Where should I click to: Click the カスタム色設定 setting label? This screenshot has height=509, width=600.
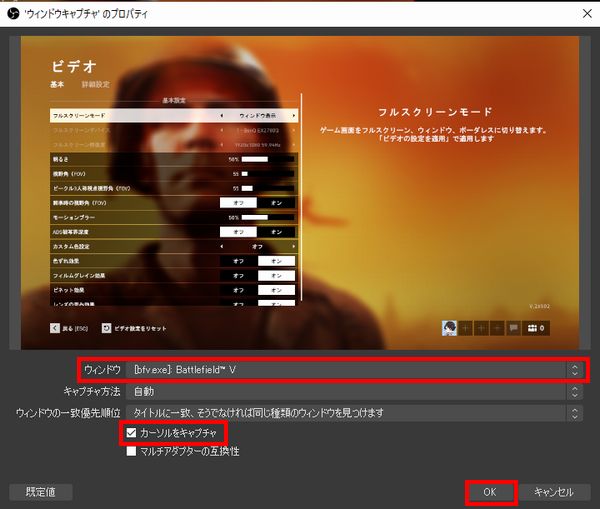[x=71, y=246]
